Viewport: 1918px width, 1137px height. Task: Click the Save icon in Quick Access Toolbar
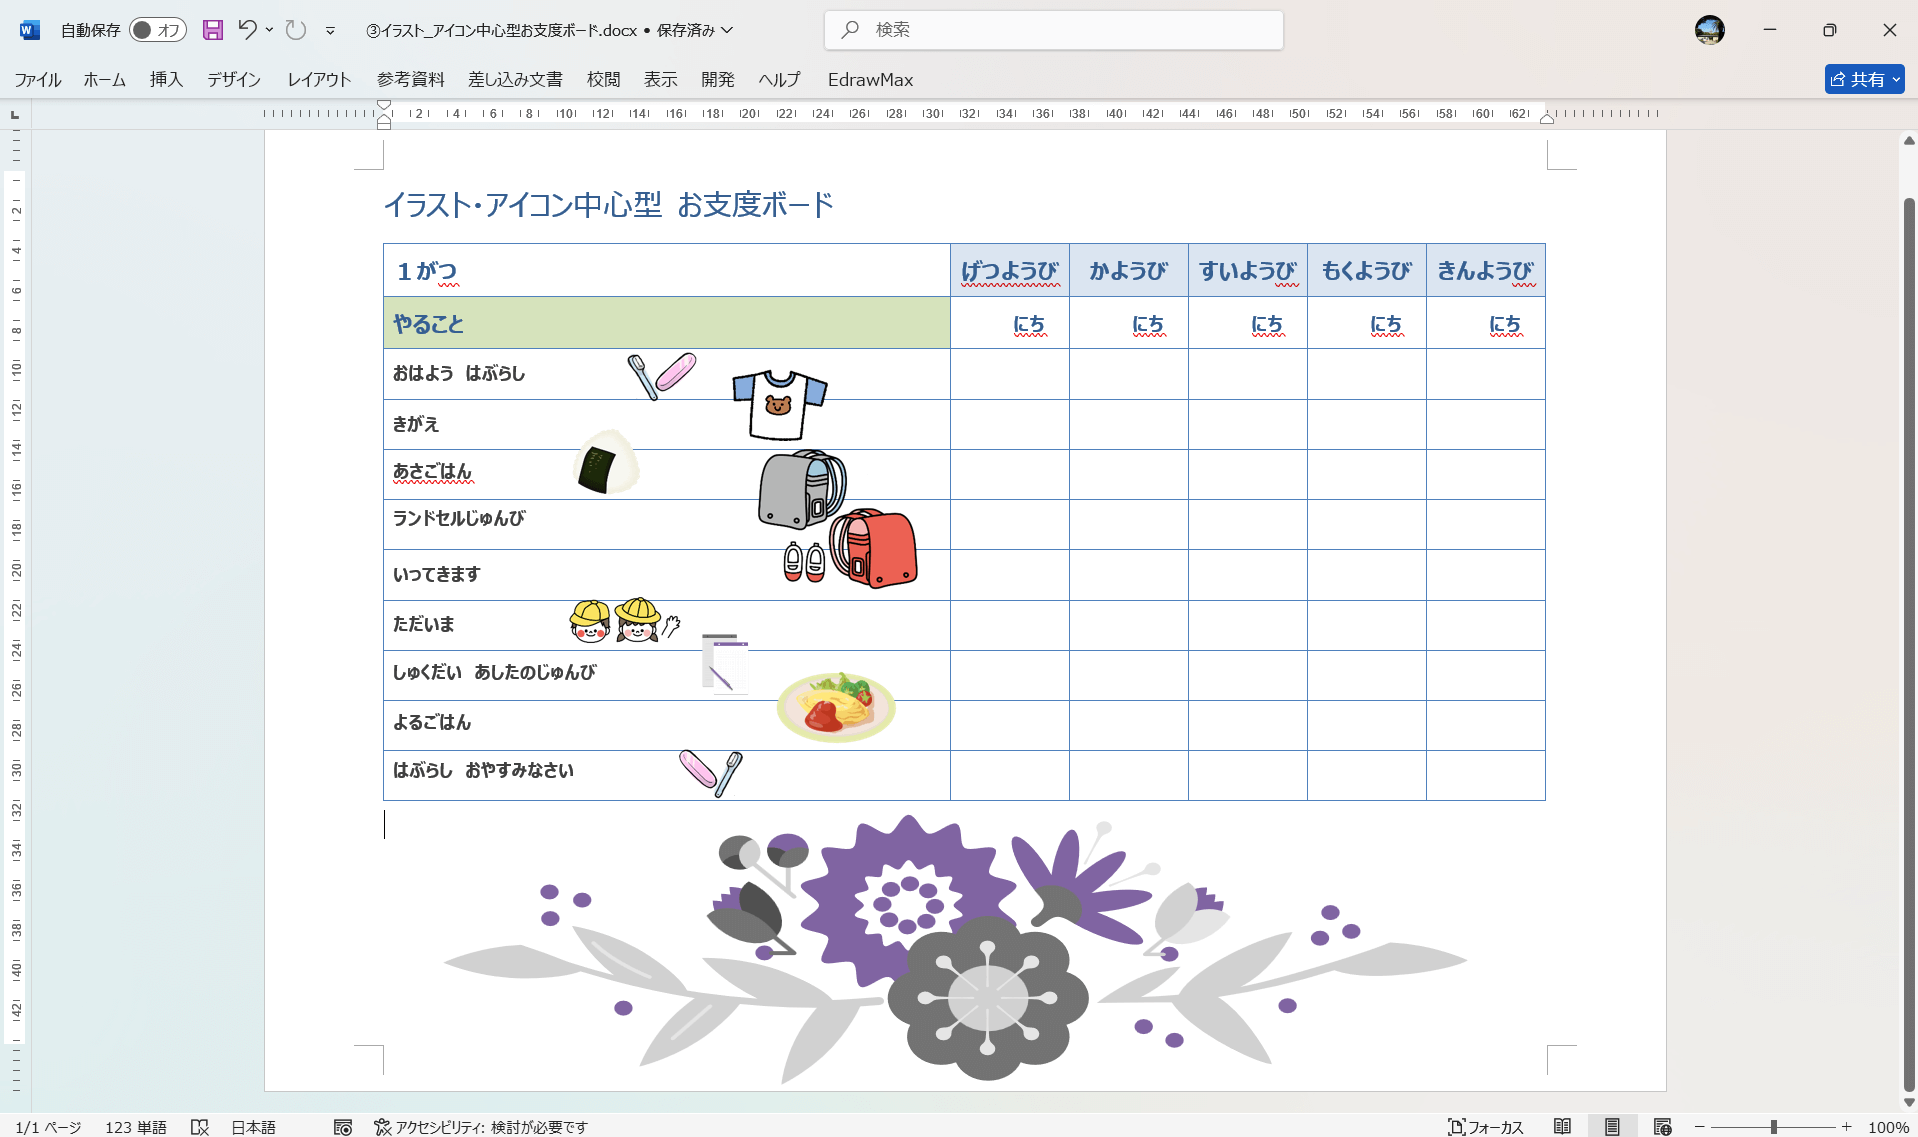pos(212,30)
